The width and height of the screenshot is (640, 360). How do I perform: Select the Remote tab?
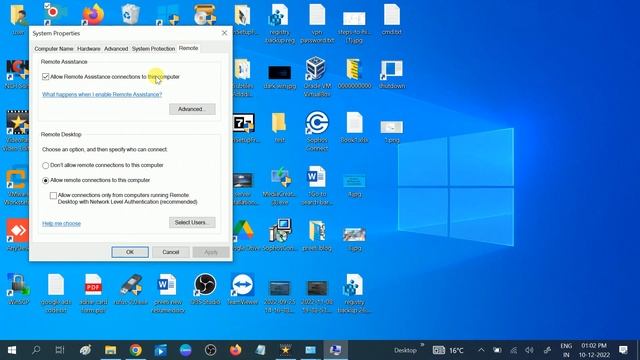pos(189,48)
